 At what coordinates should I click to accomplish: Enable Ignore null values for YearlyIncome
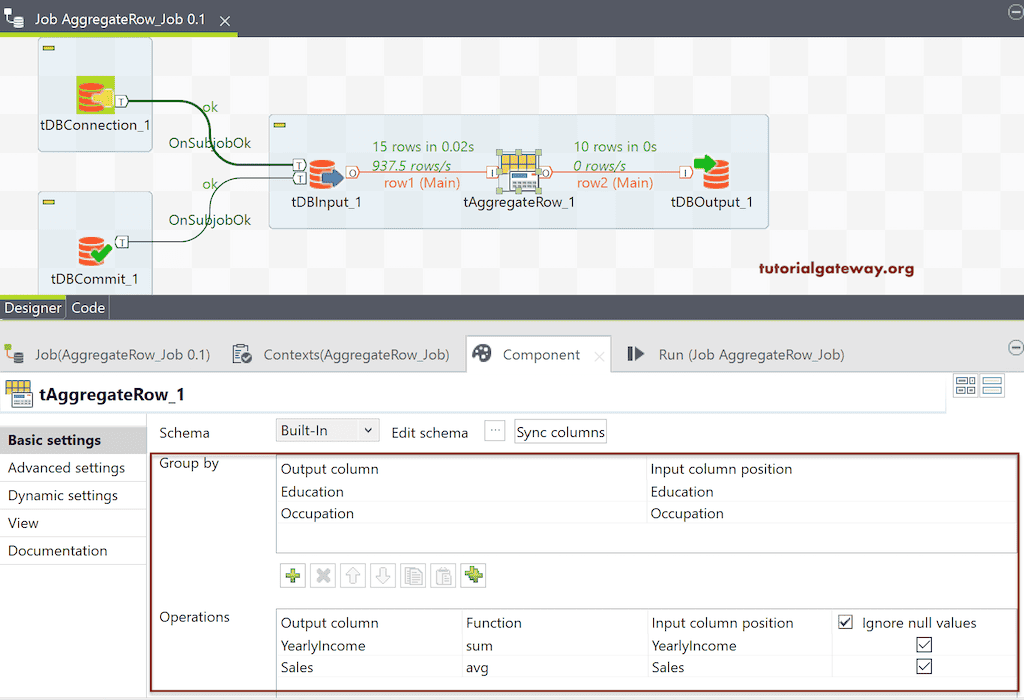tap(922, 645)
